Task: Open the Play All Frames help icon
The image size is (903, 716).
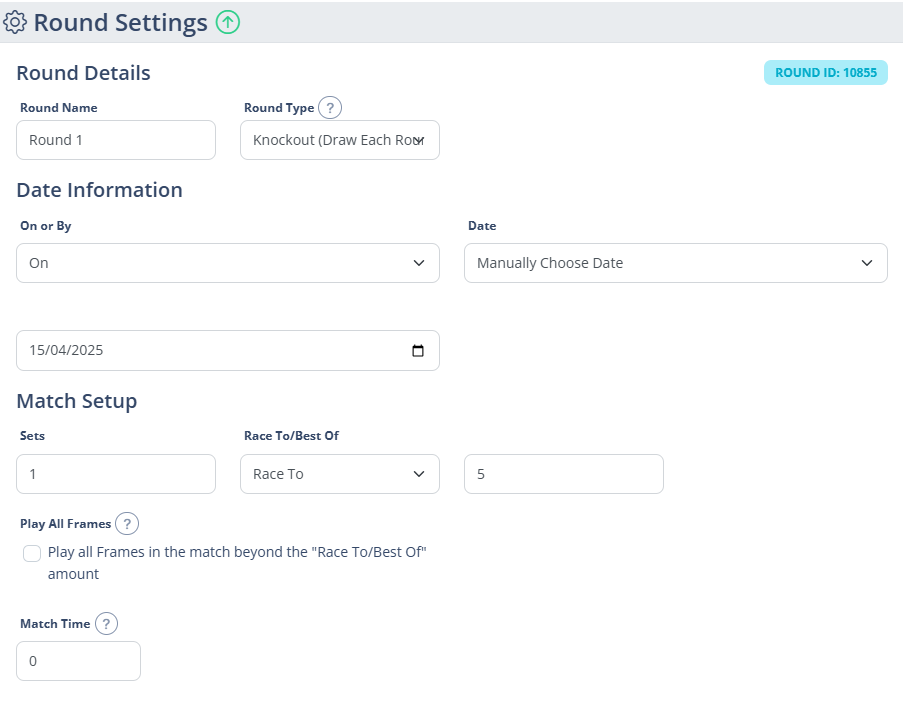Action: [127, 524]
